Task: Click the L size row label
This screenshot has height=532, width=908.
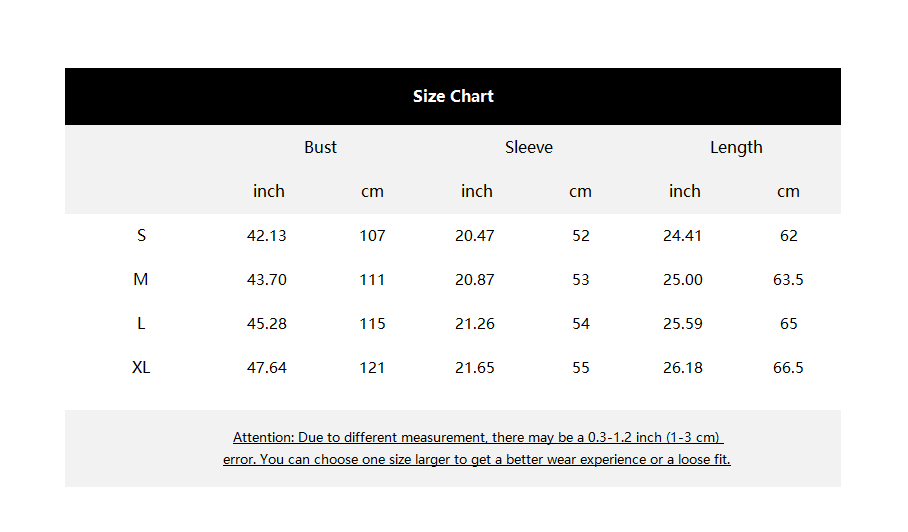Action: (x=141, y=324)
